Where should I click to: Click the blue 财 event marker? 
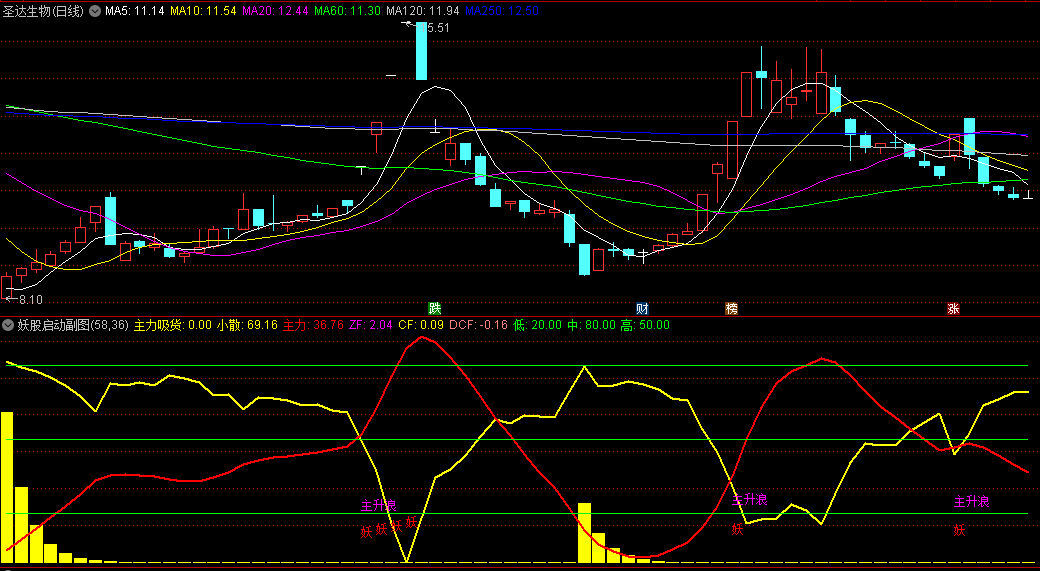point(642,308)
